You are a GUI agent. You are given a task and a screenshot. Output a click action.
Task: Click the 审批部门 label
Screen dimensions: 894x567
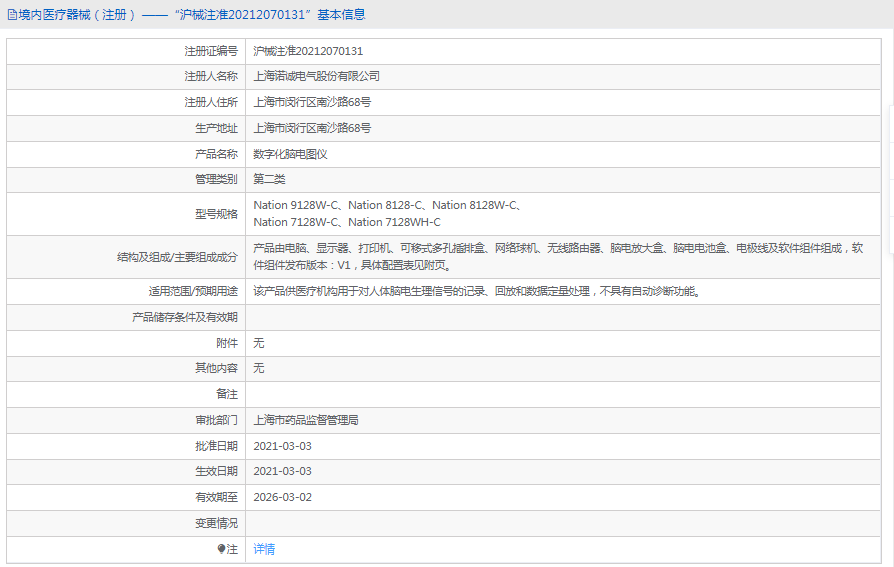pyautogui.click(x=216, y=420)
